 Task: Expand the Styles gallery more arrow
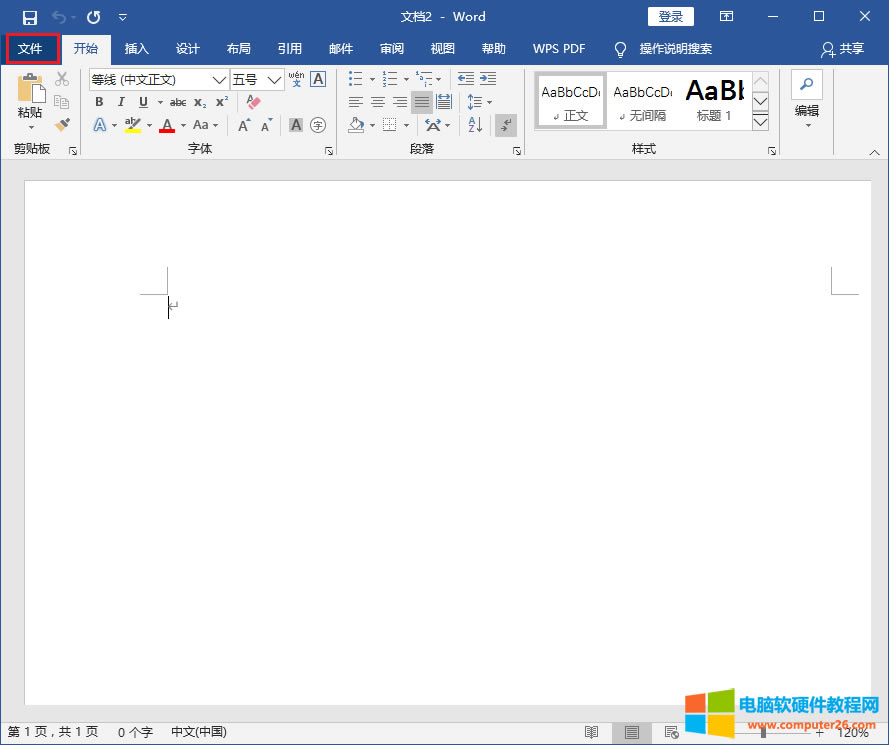[x=760, y=121]
